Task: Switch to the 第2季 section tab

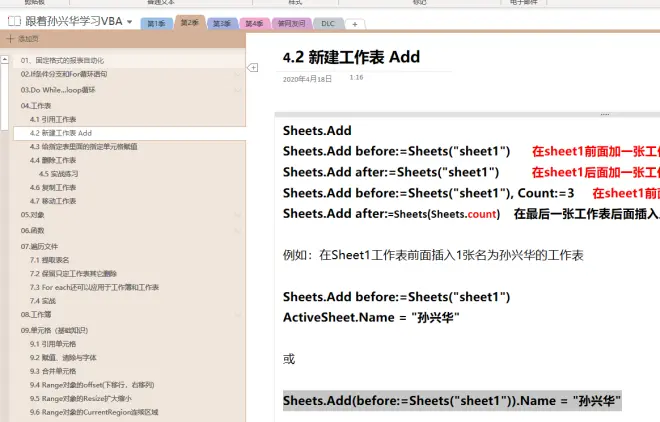Action: 190,22
